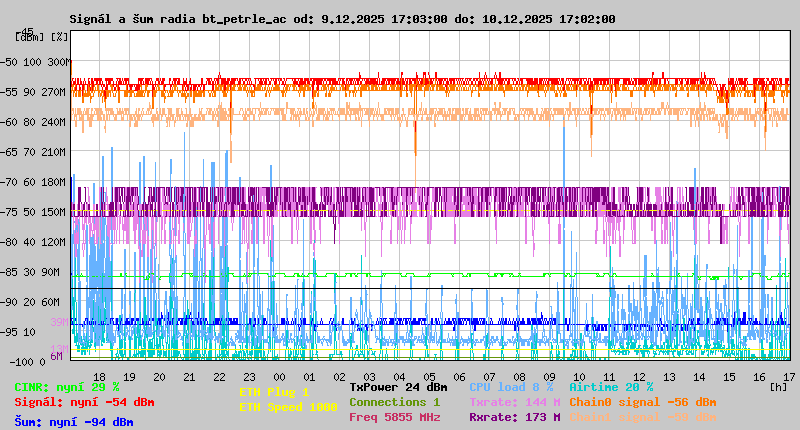
Task: Select the Freq 5855 MHz legend label
Action: (x=394, y=417)
